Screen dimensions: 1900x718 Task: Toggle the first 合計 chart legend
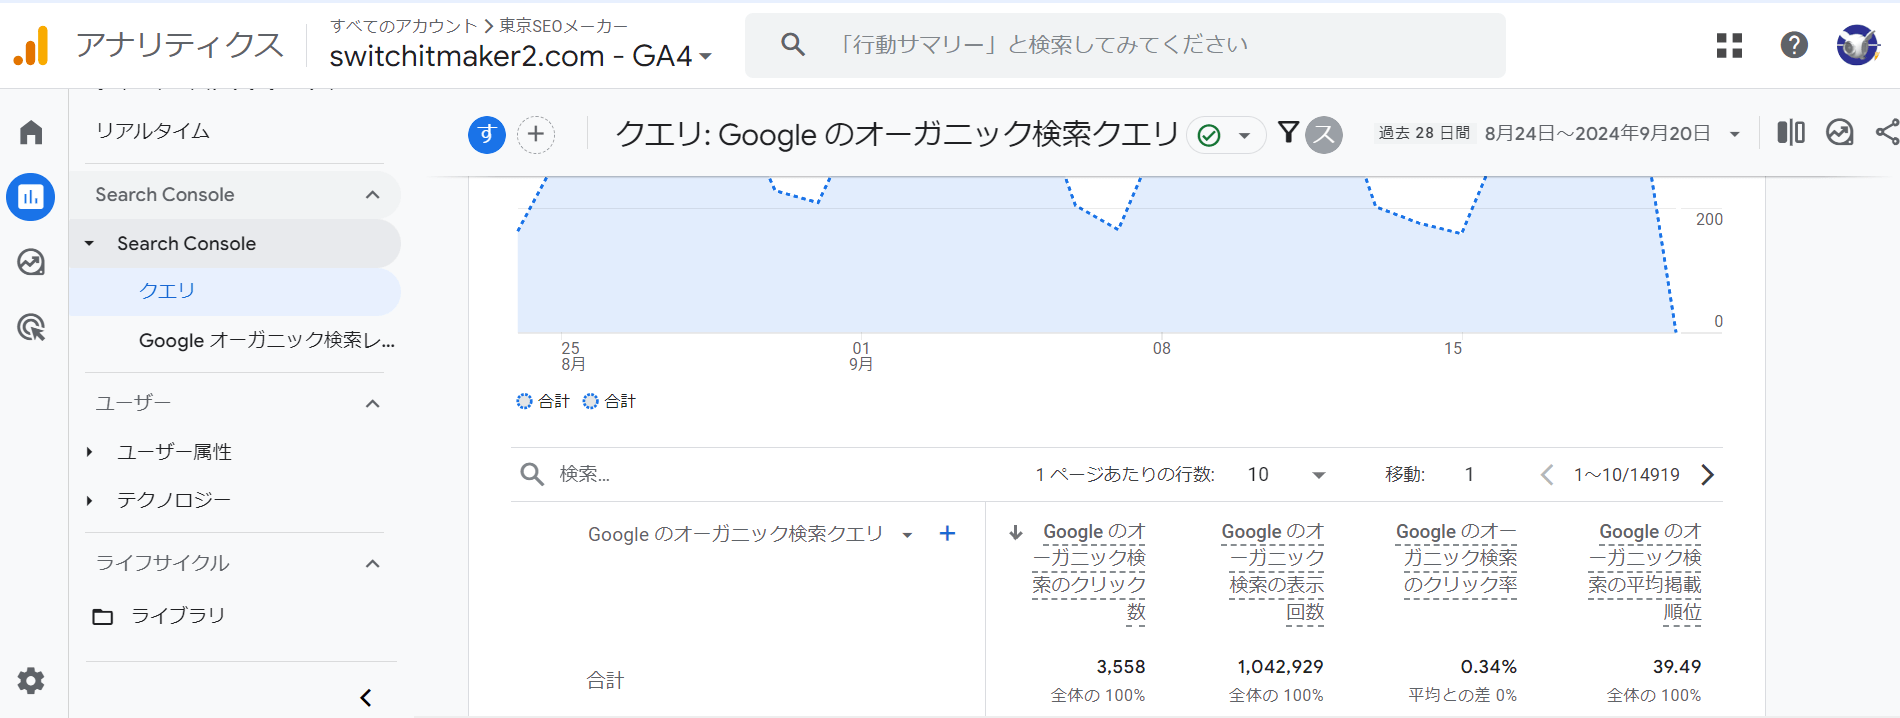(x=543, y=401)
